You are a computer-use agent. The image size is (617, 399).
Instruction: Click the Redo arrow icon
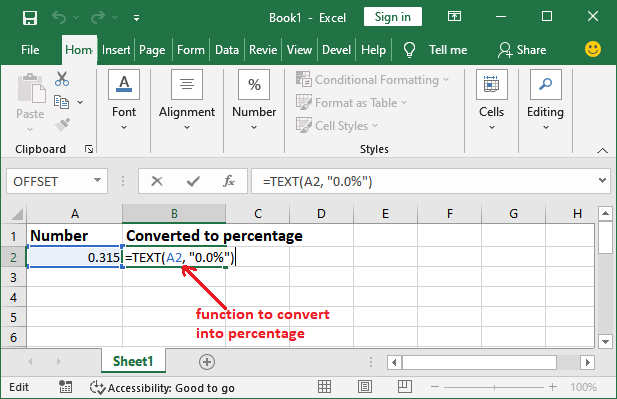pos(98,18)
